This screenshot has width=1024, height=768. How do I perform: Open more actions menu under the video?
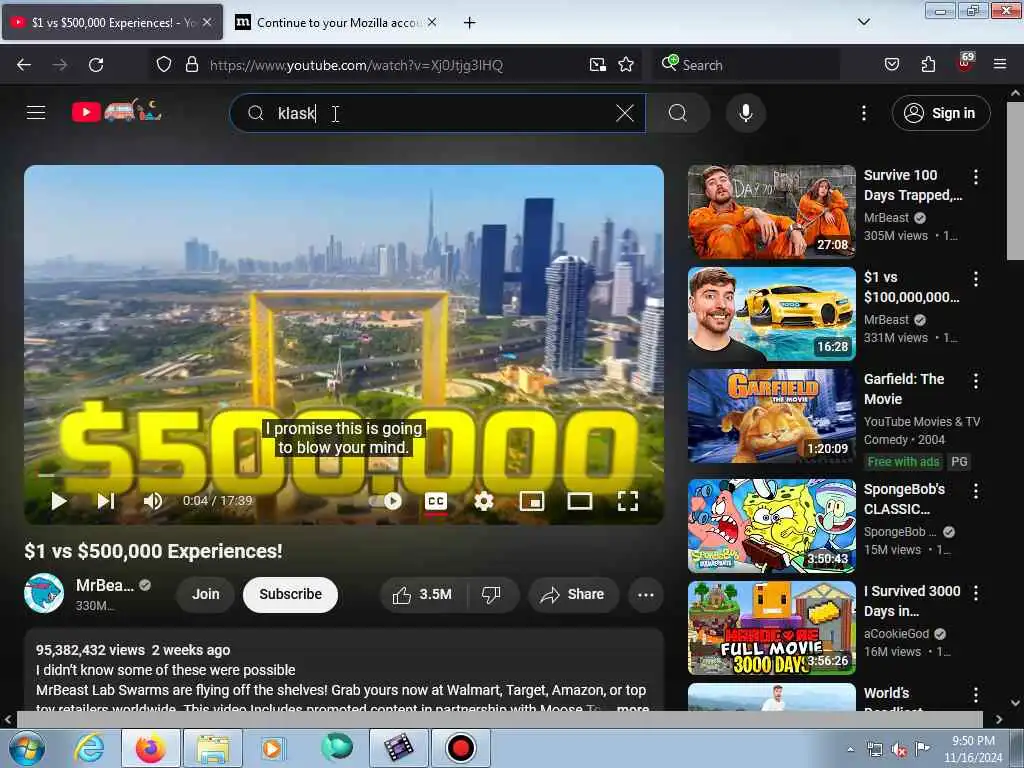point(645,594)
